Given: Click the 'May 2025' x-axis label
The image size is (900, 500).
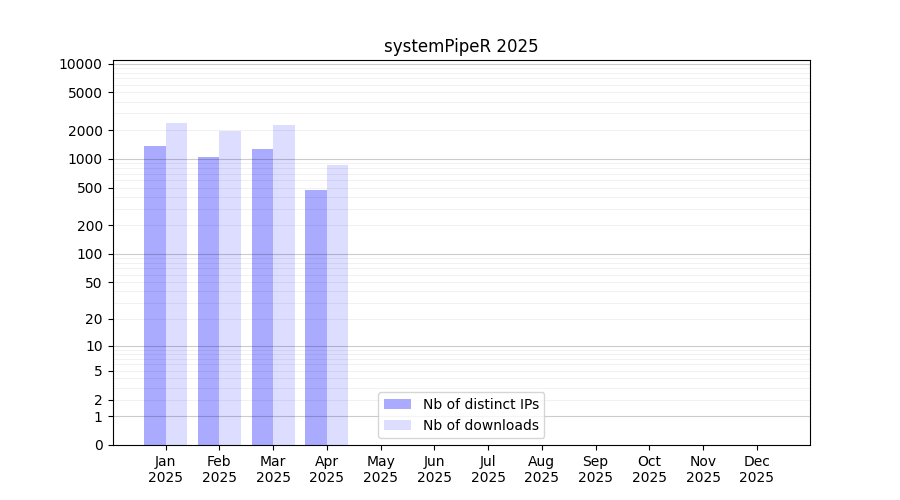Looking at the screenshot, I should coord(380,469).
